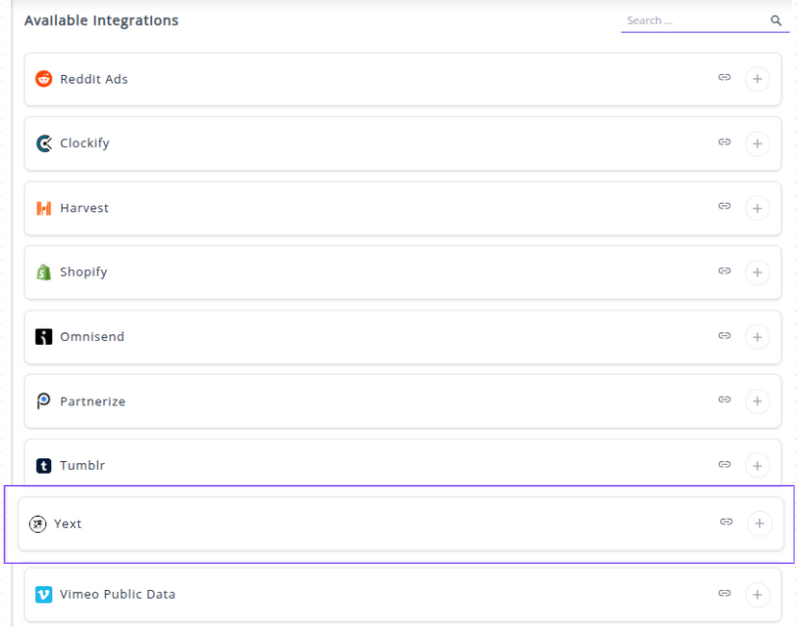Add the Clockify integration with plus
Image resolution: width=801 pixels, height=627 pixels.
click(x=757, y=144)
